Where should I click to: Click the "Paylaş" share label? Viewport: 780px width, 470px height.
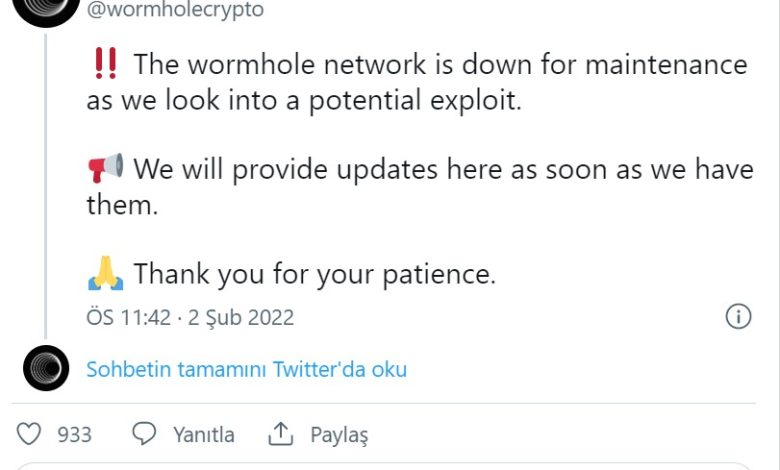click(x=339, y=434)
